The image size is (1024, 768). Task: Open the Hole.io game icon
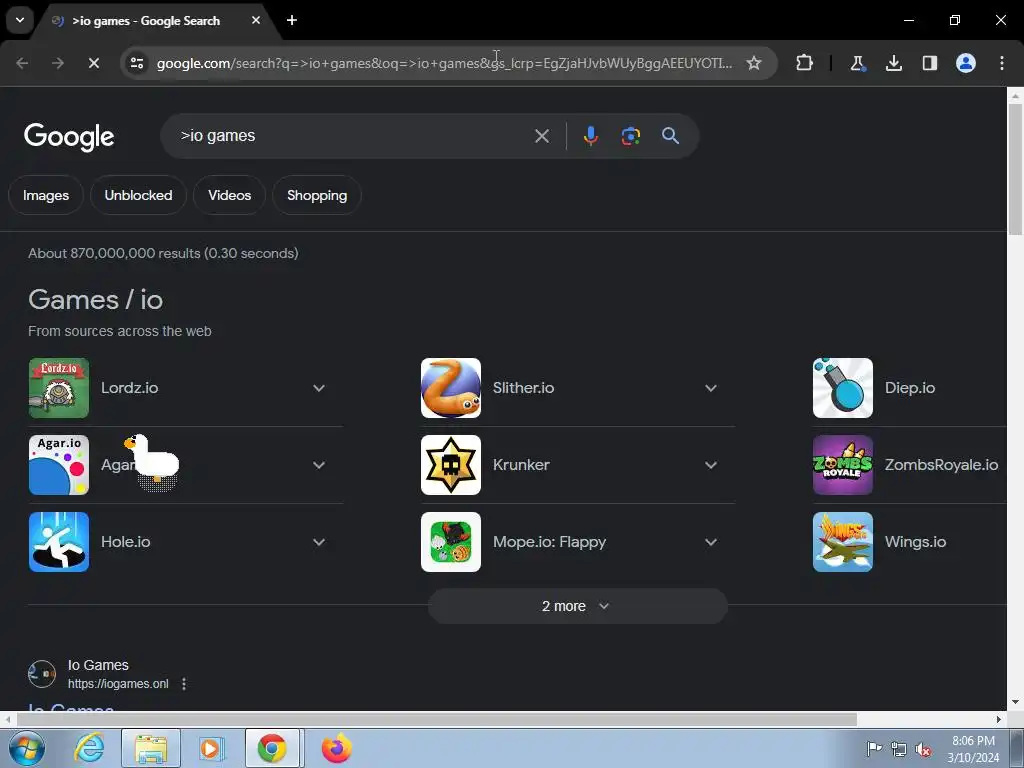point(59,542)
